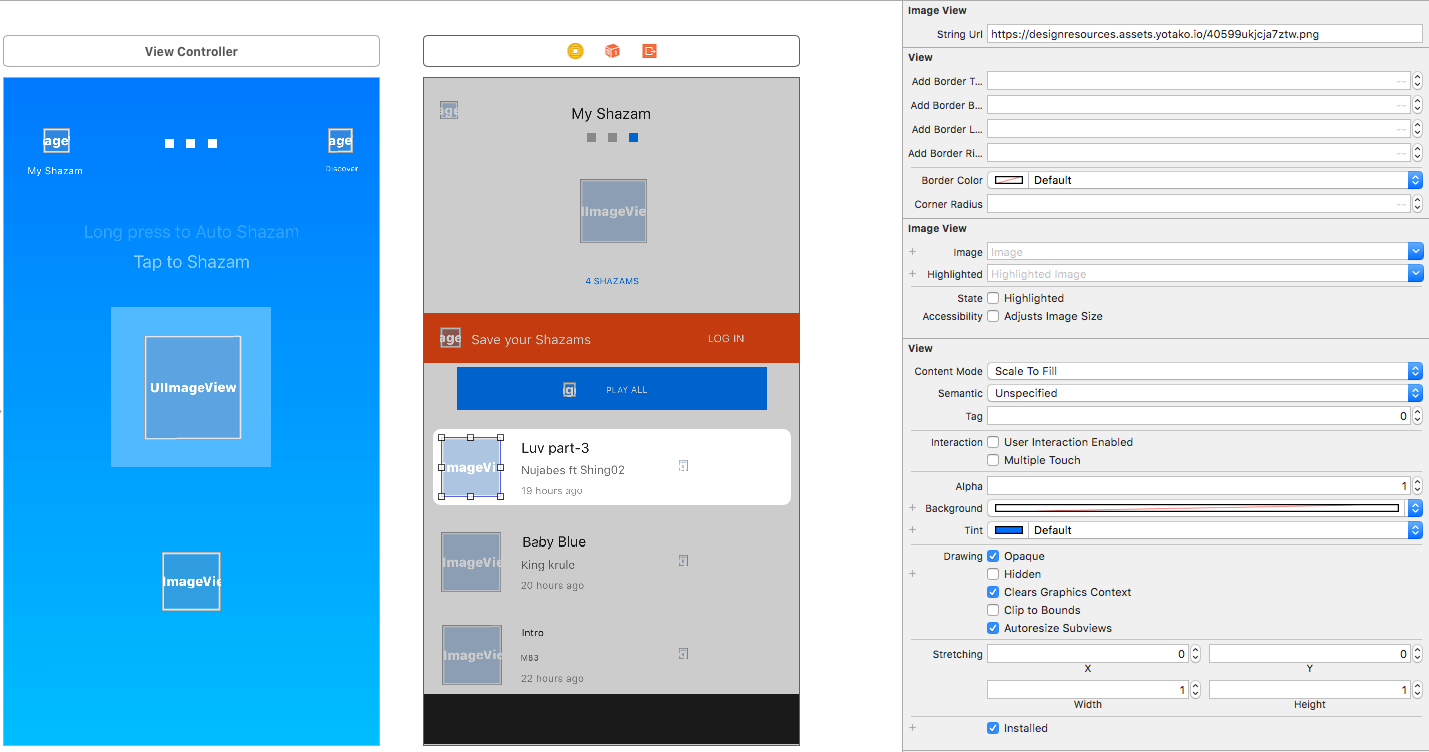Click the Corner Radius input field

[x=1199, y=204]
